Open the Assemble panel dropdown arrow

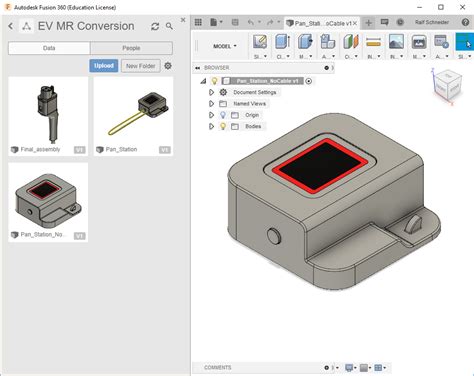click(333, 56)
